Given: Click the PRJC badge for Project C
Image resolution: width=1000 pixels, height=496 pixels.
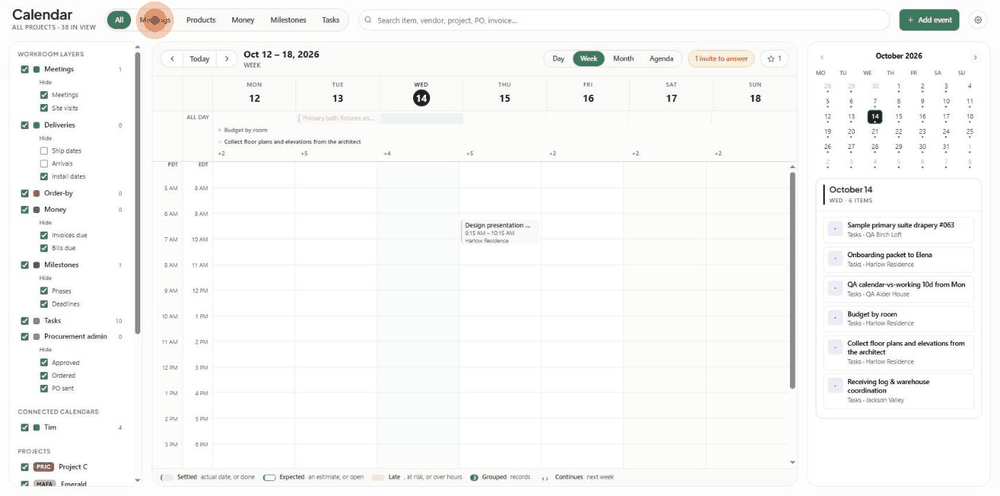Looking at the screenshot, I should tap(43, 467).
